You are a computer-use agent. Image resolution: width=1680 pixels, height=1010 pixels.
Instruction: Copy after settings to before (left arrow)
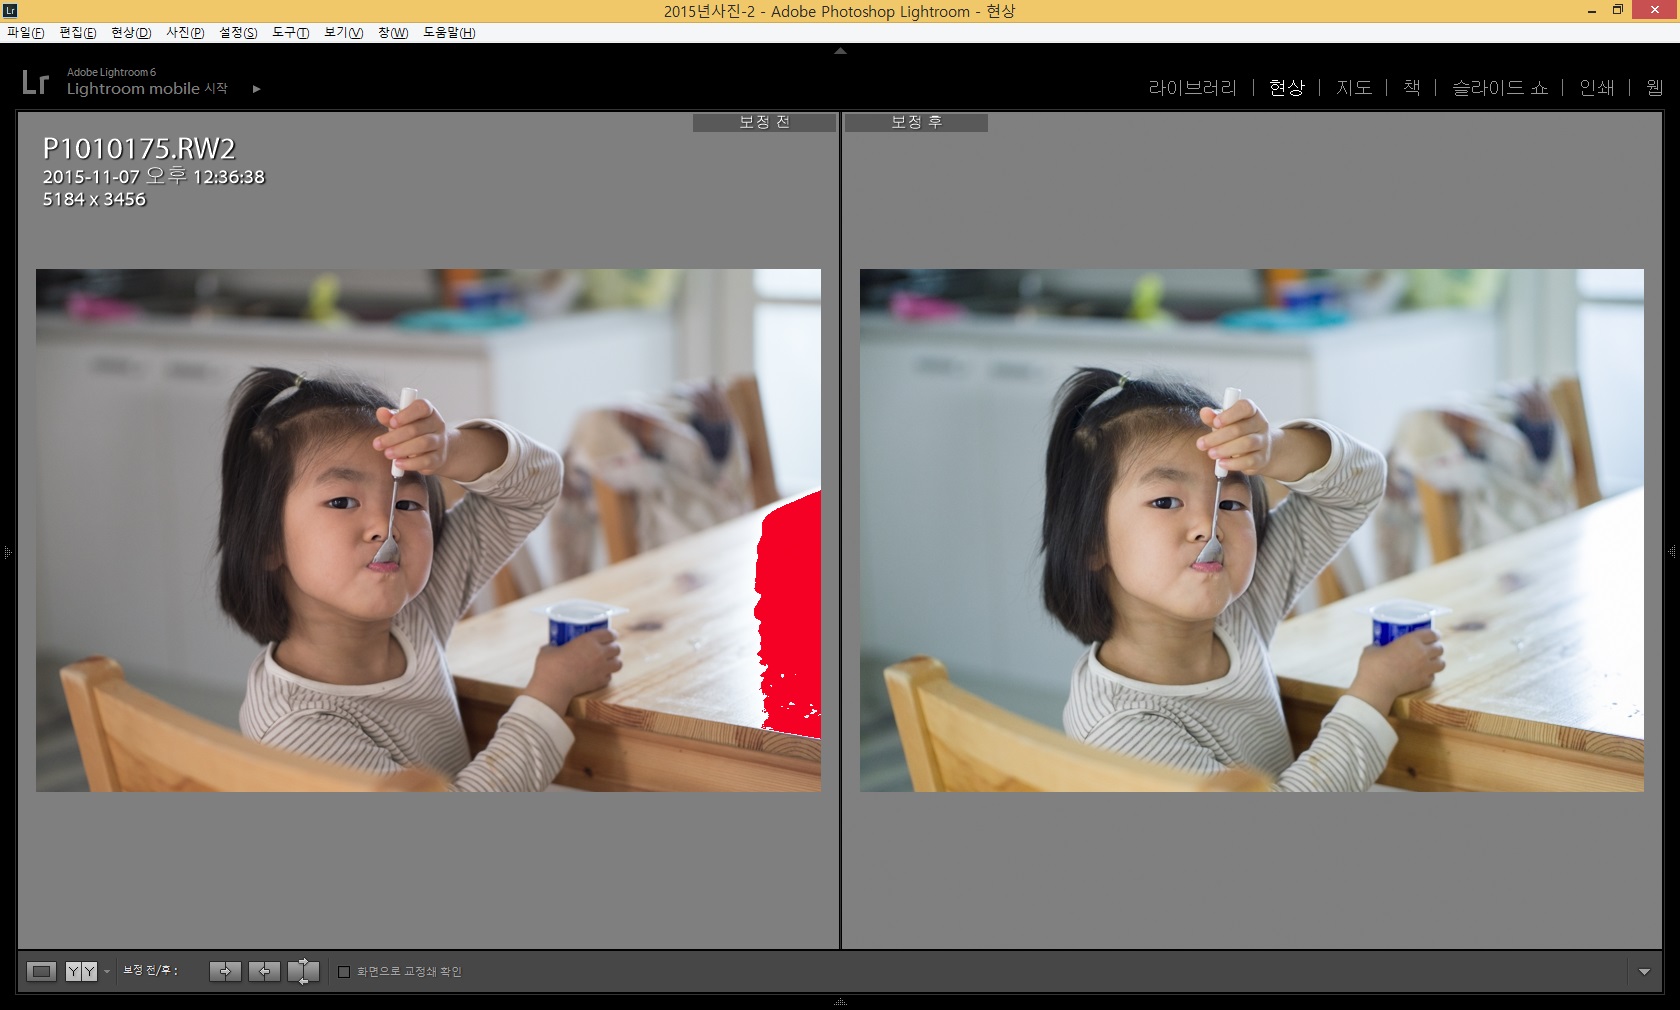click(264, 971)
